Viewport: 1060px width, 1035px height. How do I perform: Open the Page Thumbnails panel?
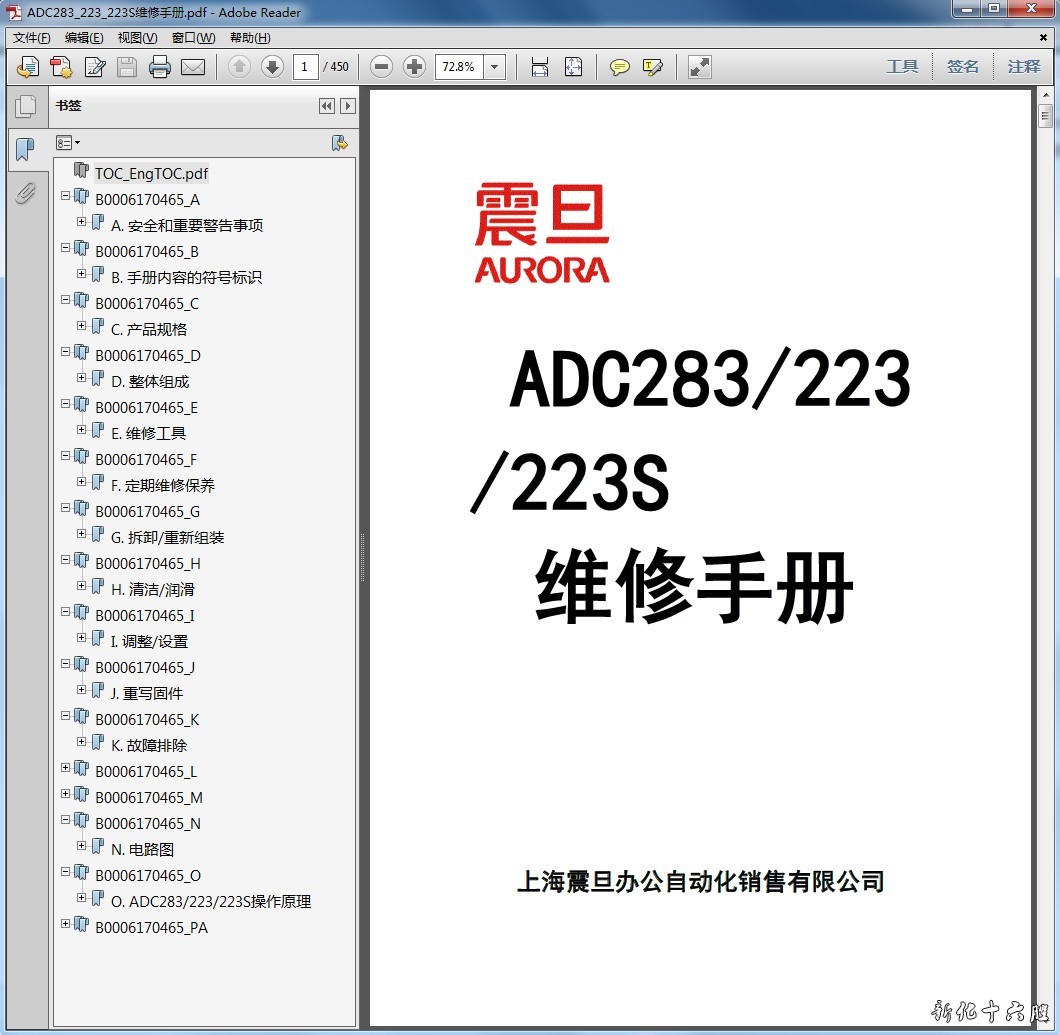(25, 106)
